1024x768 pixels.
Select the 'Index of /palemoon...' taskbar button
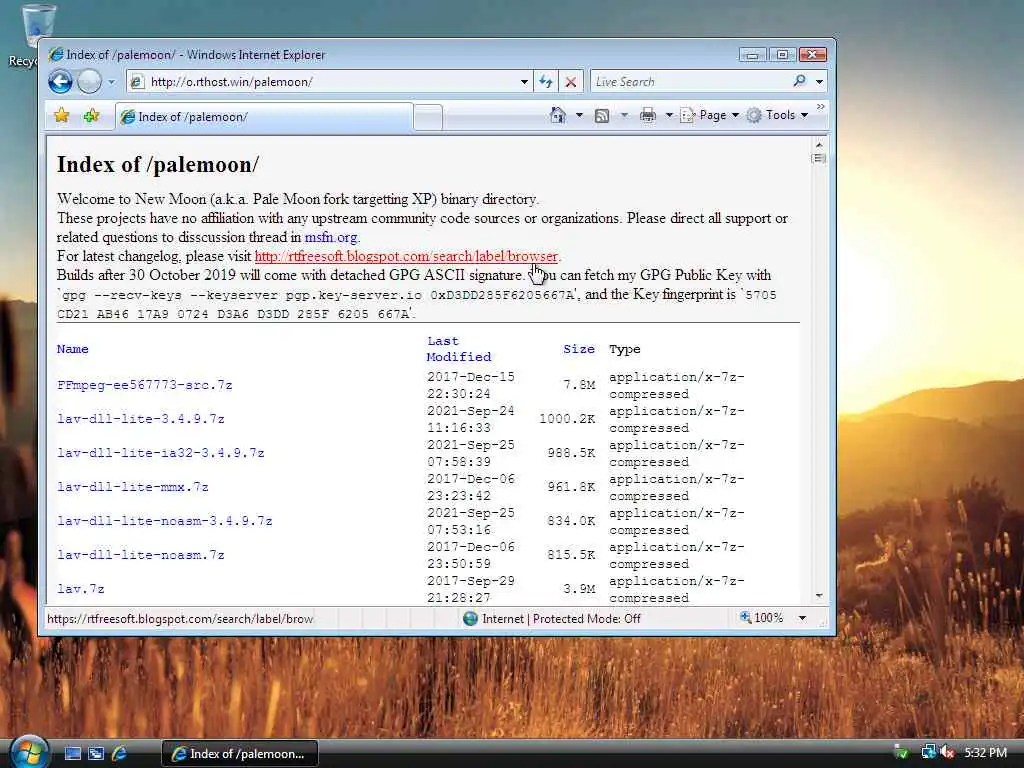coord(240,754)
